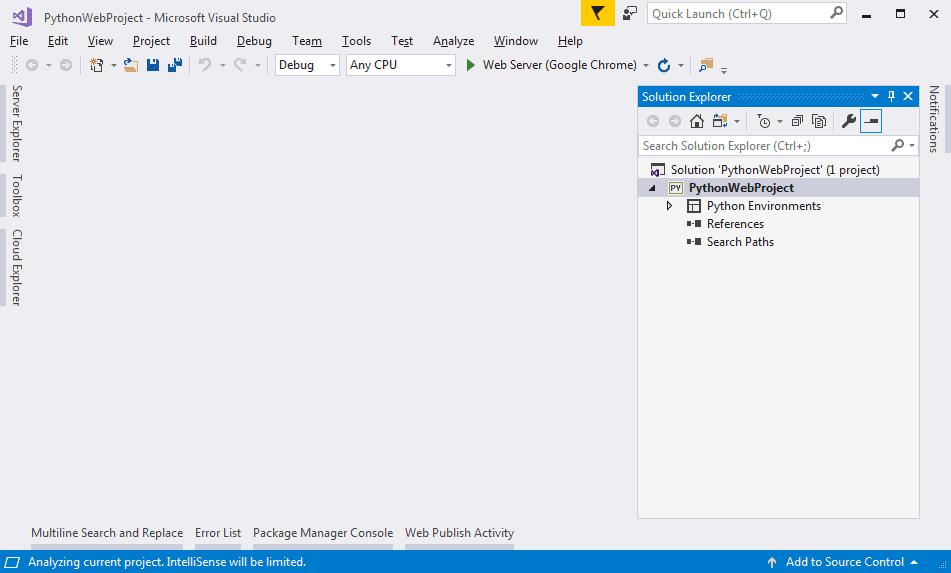The height and width of the screenshot is (573, 951).
Task: Open the Project menu
Action: [x=151, y=41]
